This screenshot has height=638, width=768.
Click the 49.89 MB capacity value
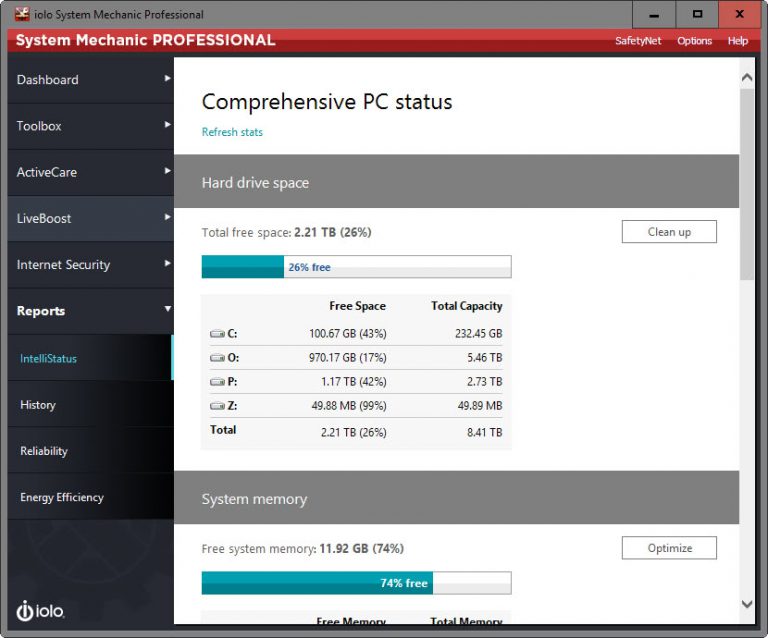pos(480,406)
